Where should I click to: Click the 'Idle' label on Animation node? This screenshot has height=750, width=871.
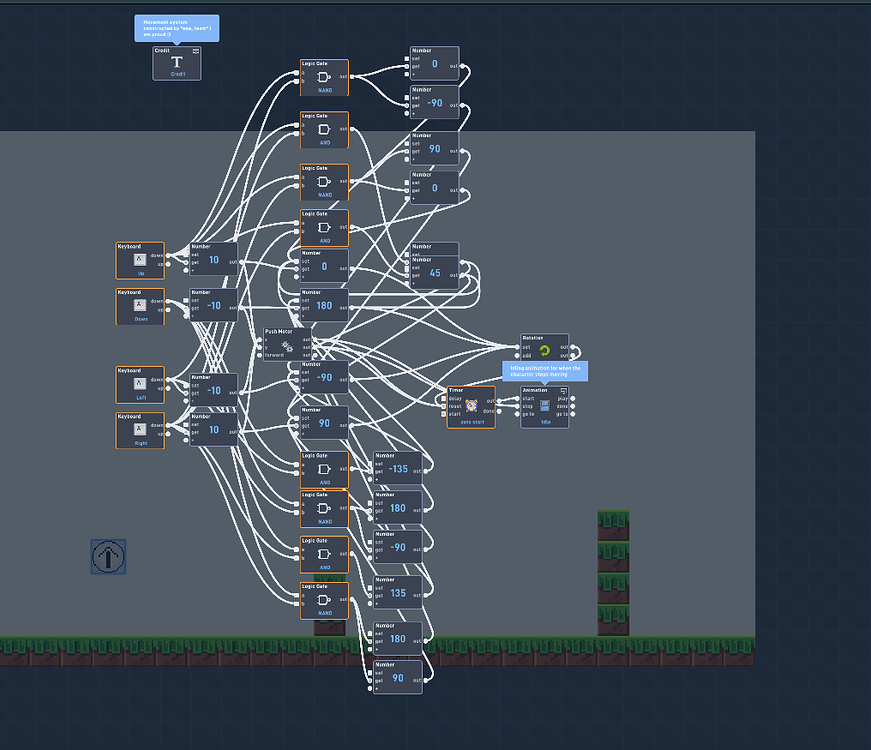tap(545, 422)
